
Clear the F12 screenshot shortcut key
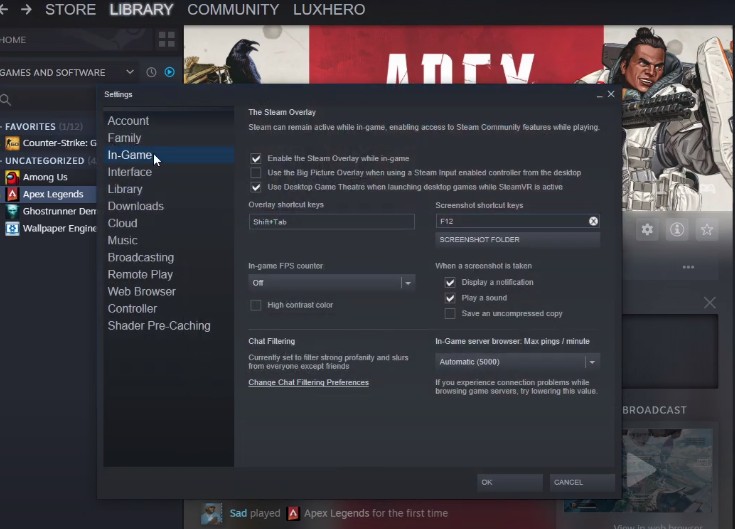tap(593, 221)
